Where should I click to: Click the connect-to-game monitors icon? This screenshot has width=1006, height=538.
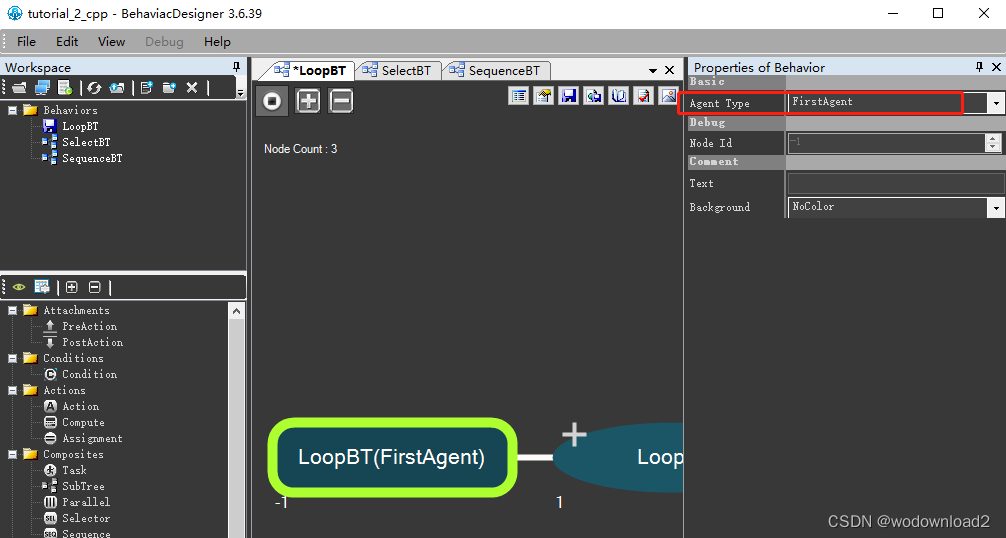(x=42, y=88)
